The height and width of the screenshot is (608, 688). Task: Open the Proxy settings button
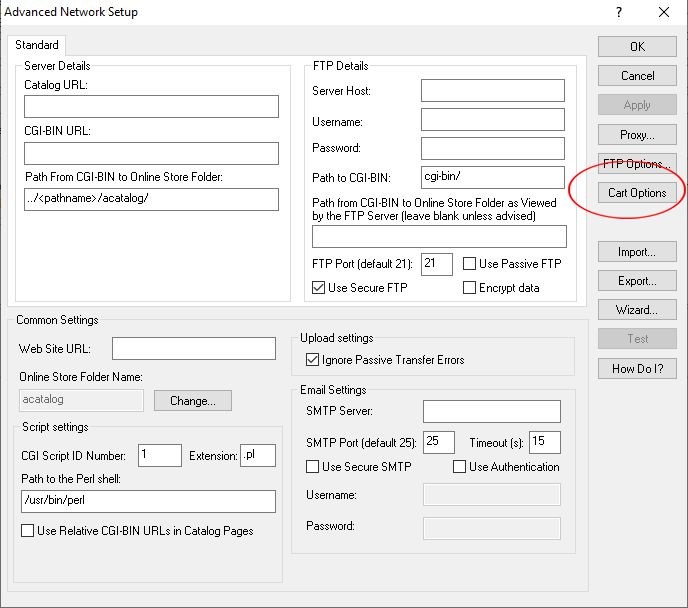click(x=637, y=134)
